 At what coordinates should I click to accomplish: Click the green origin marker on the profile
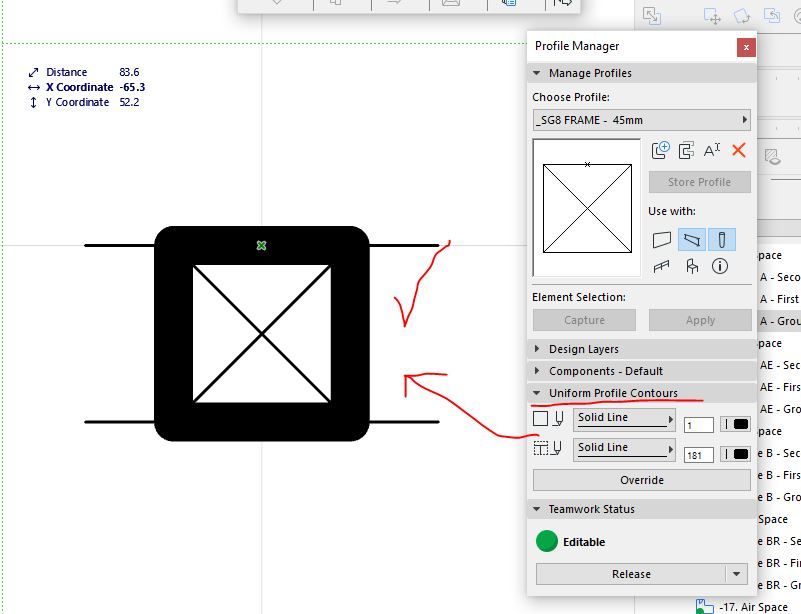point(262,246)
